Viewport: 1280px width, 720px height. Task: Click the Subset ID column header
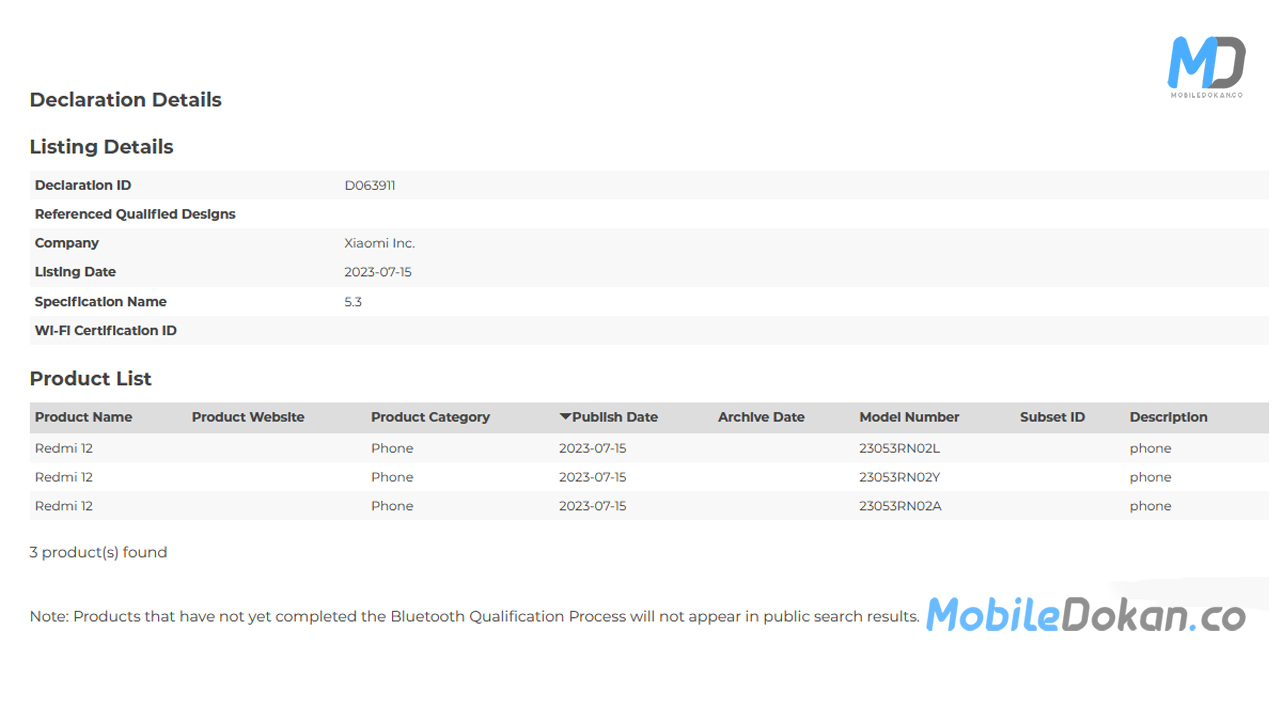point(1052,417)
